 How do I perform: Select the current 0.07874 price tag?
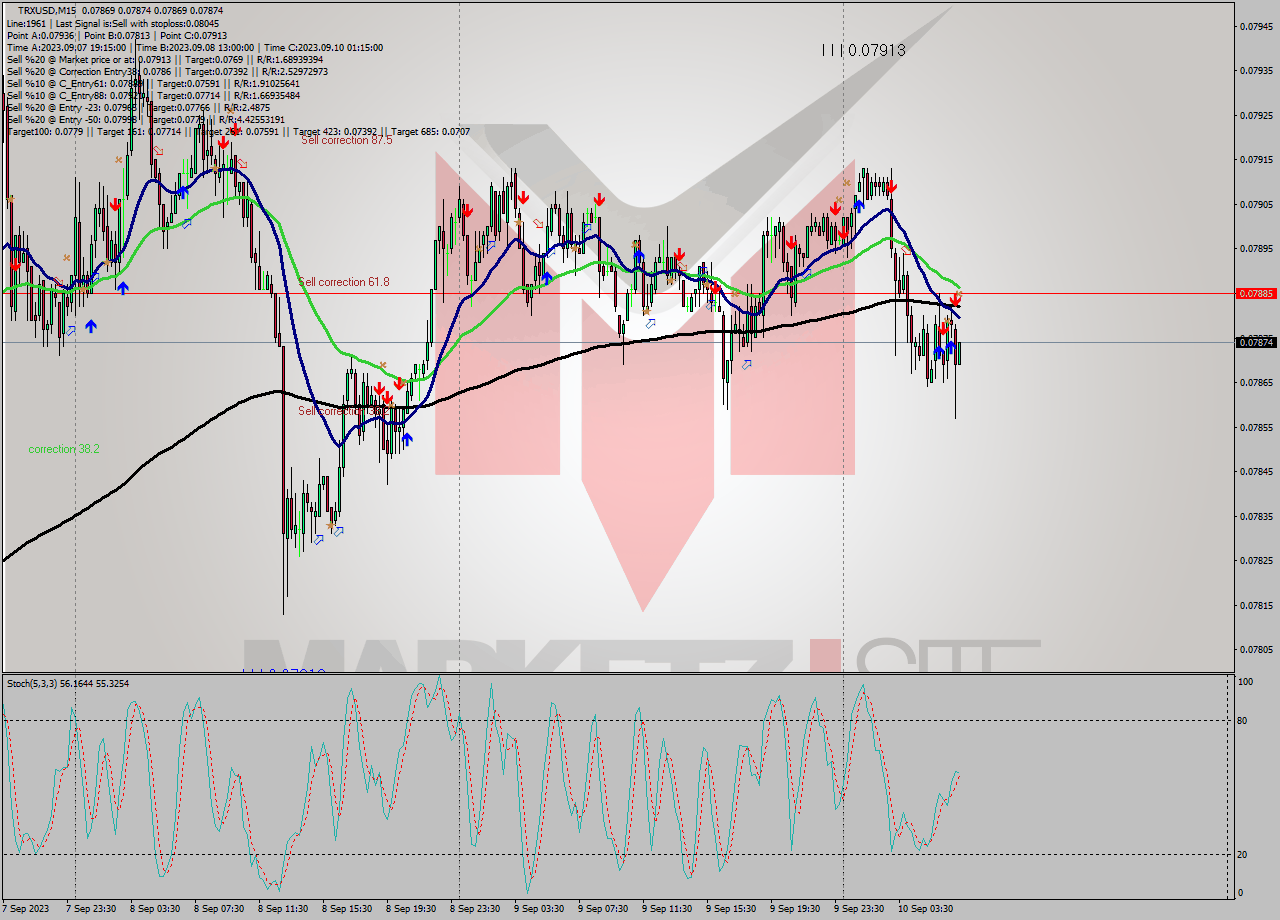click(1256, 342)
